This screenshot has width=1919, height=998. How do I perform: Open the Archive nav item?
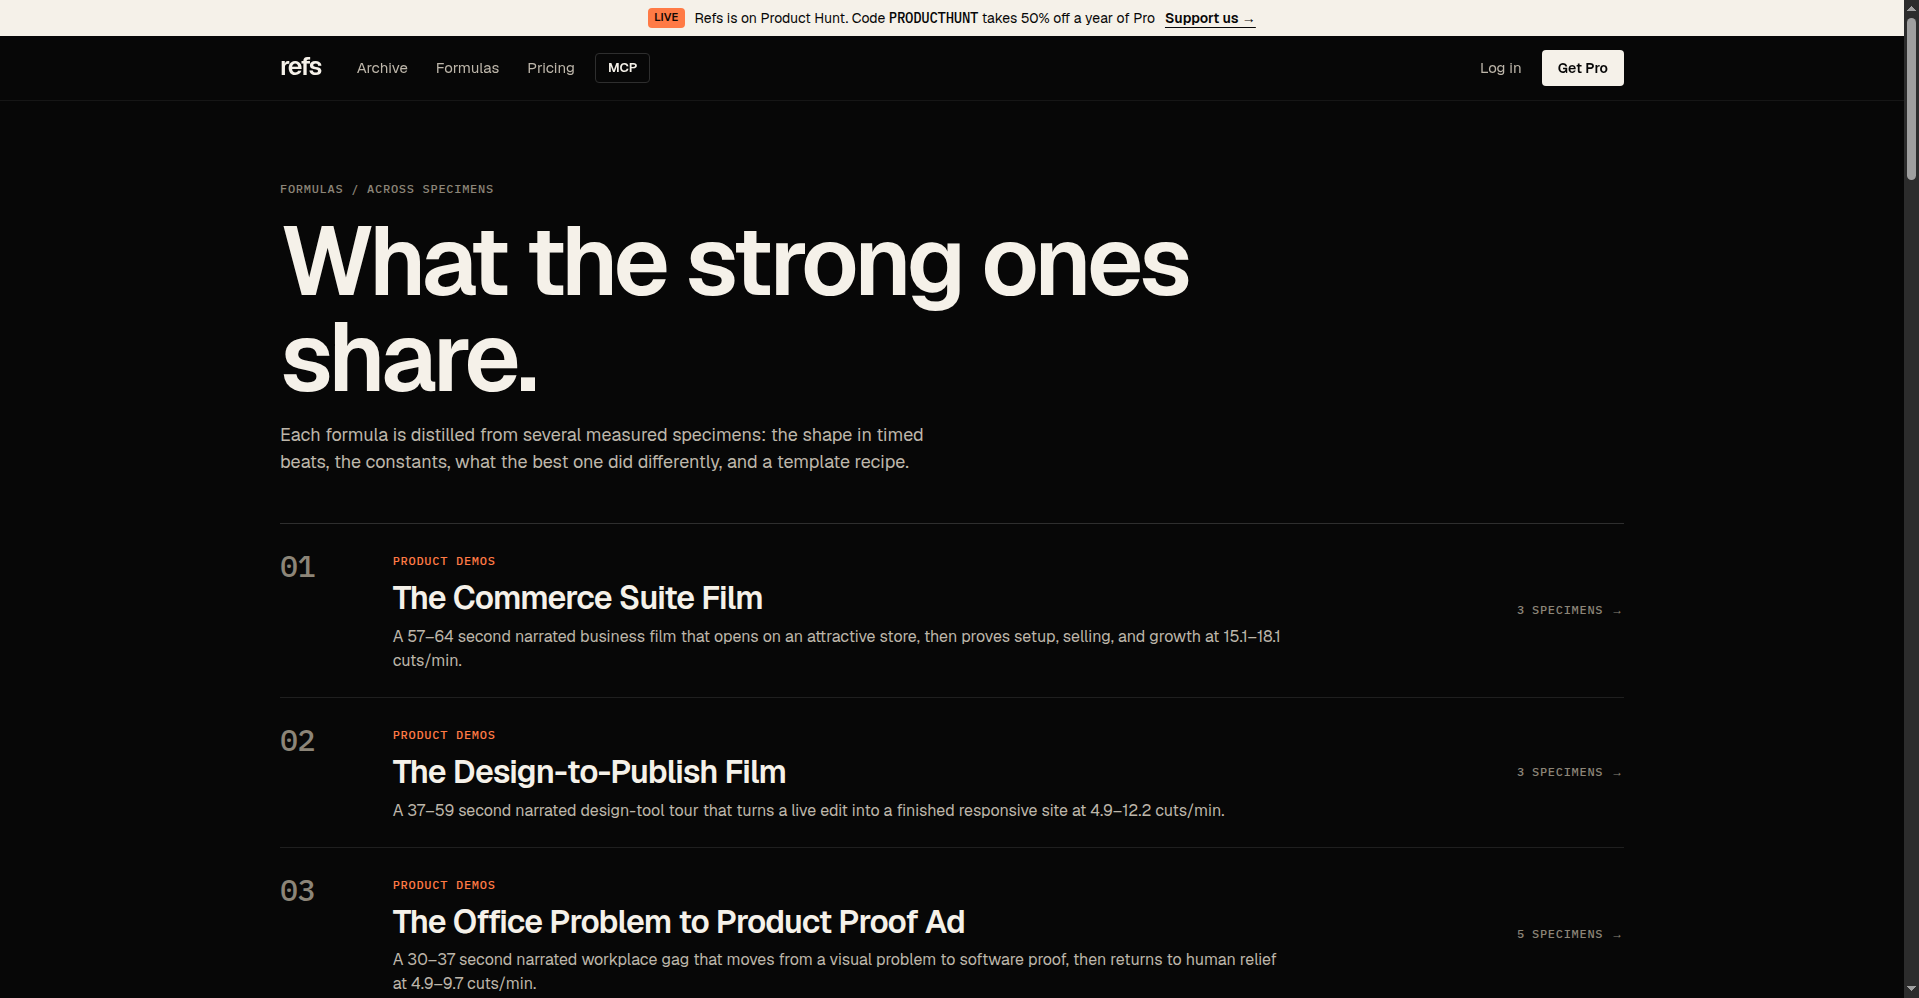pyautogui.click(x=382, y=68)
